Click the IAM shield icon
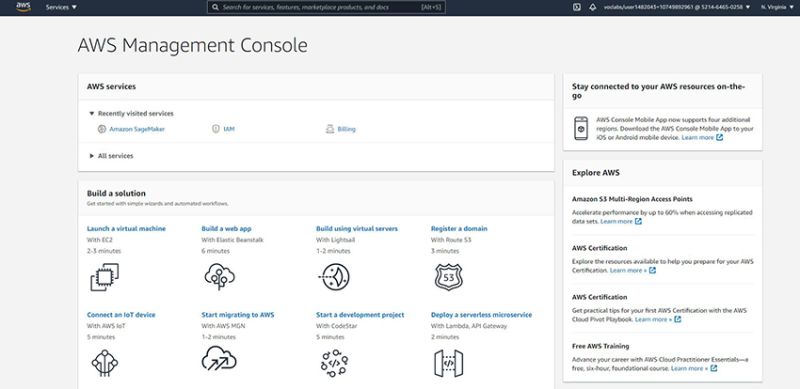 (216, 129)
